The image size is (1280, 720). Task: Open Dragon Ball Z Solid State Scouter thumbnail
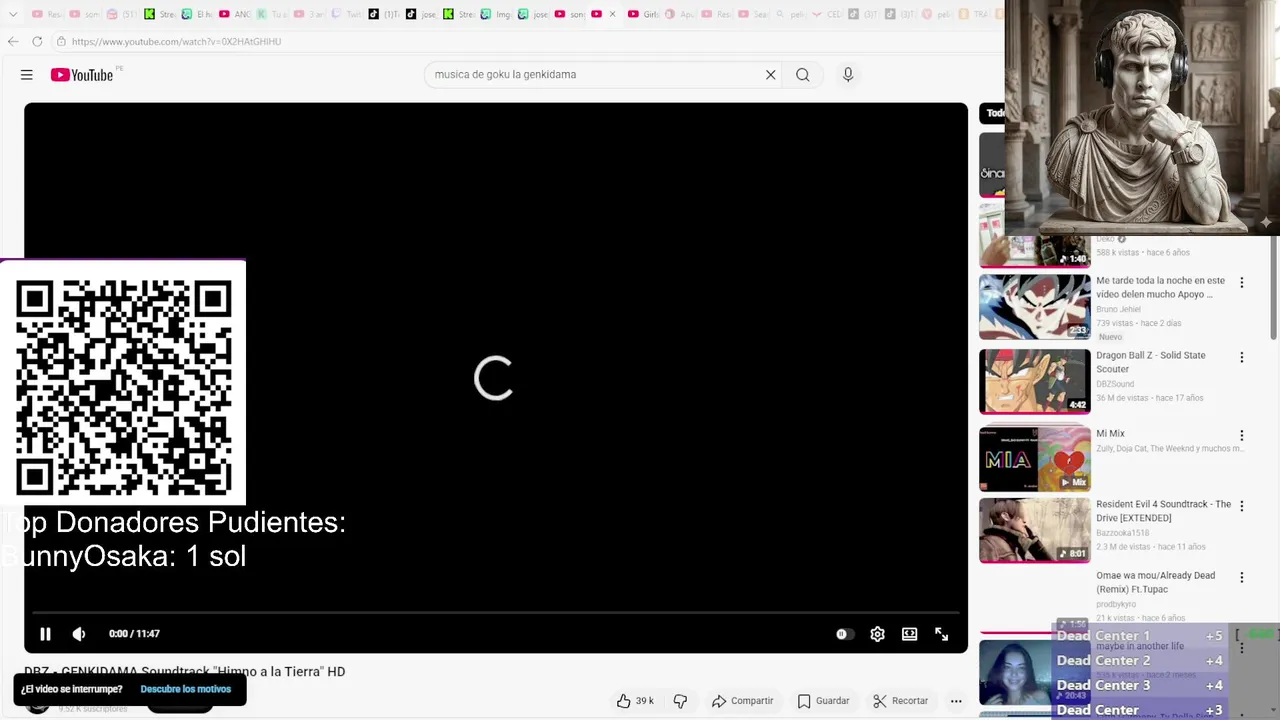(x=1035, y=381)
